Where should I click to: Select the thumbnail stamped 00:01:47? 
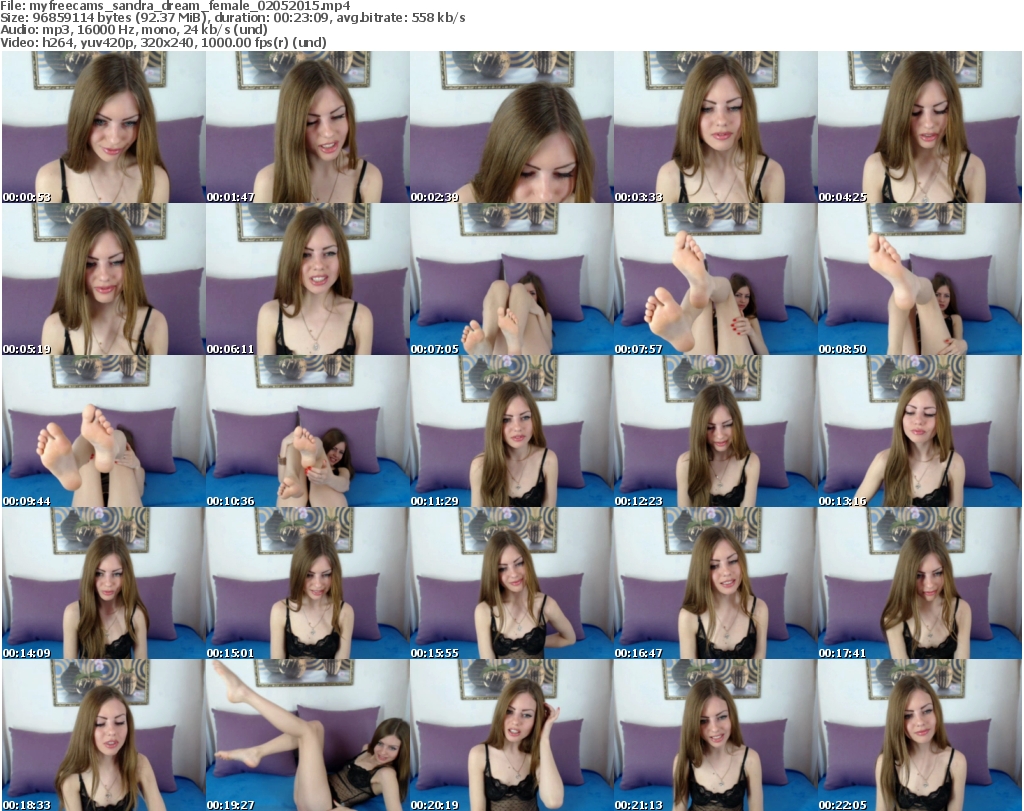(308, 127)
